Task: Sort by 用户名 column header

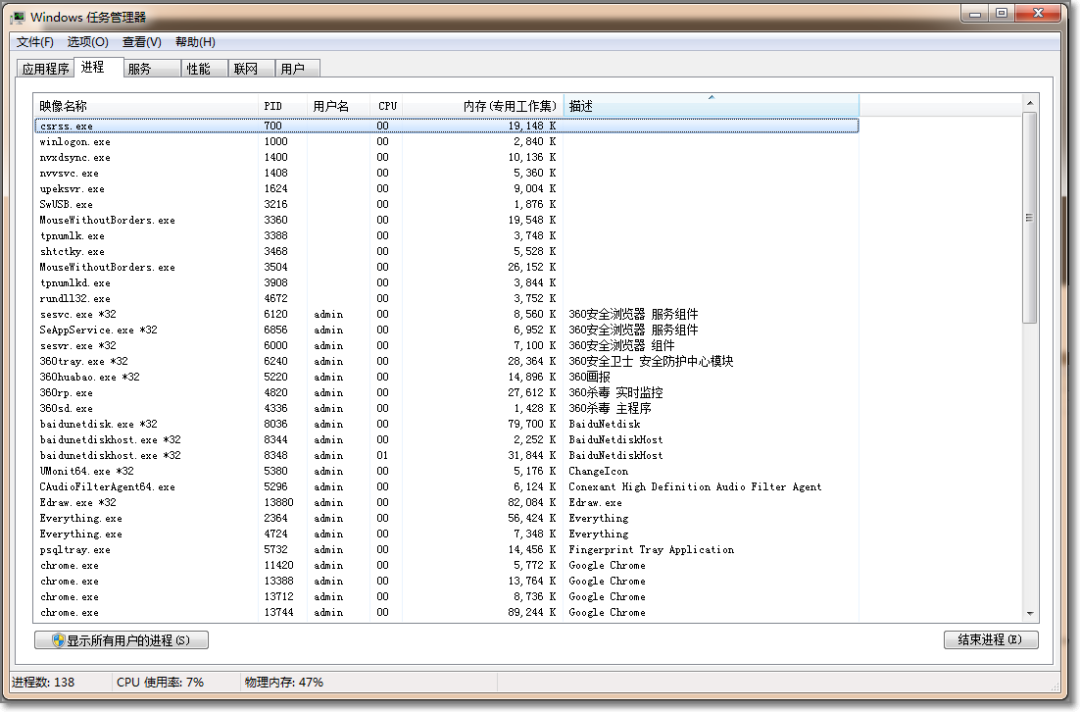Action: 338,106
